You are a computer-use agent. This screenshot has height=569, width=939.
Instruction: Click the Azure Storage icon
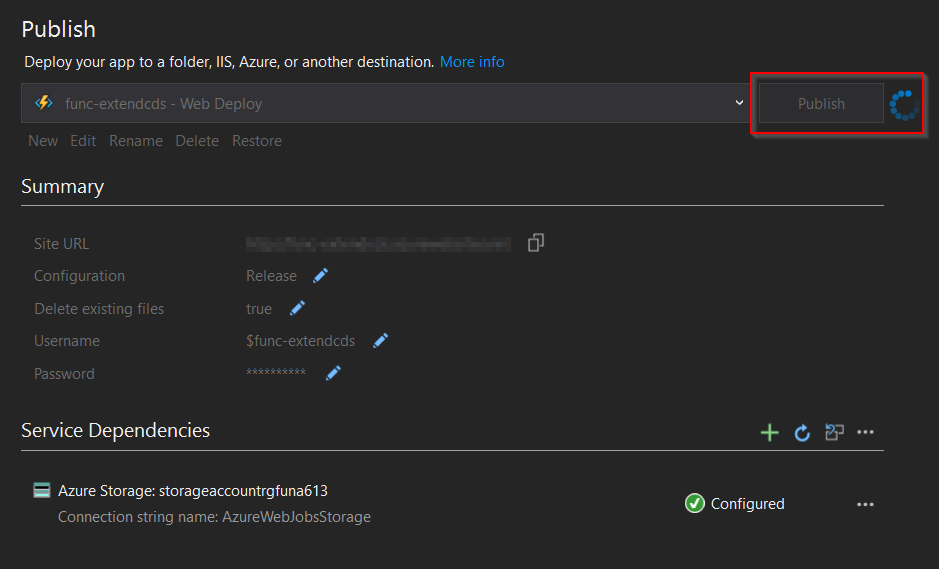pyautogui.click(x=42, y=490)
